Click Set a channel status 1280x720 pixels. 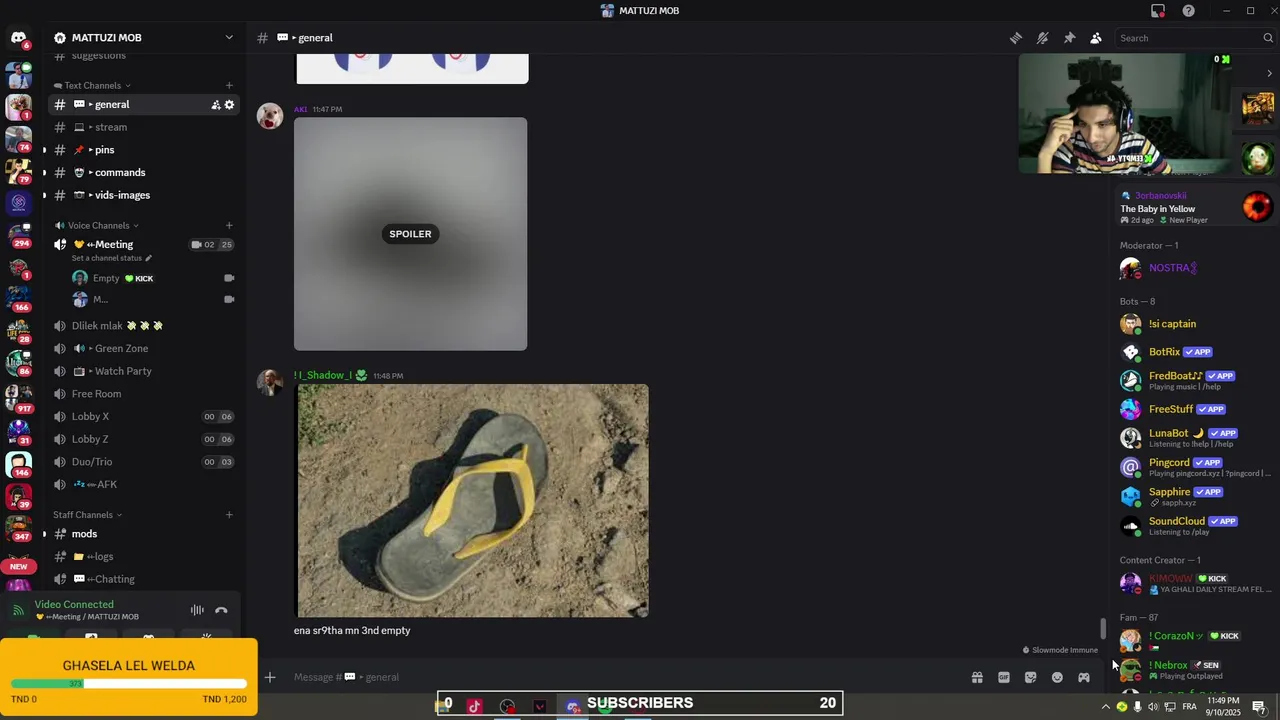(112, 258)
